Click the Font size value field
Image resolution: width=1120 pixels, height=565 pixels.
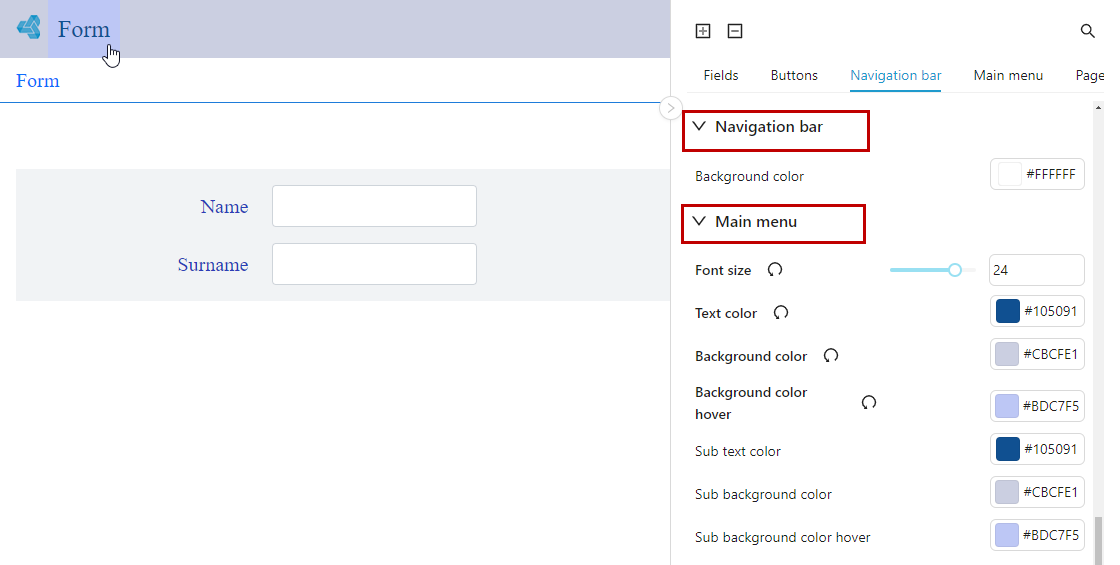click(x=1036, y=270)
